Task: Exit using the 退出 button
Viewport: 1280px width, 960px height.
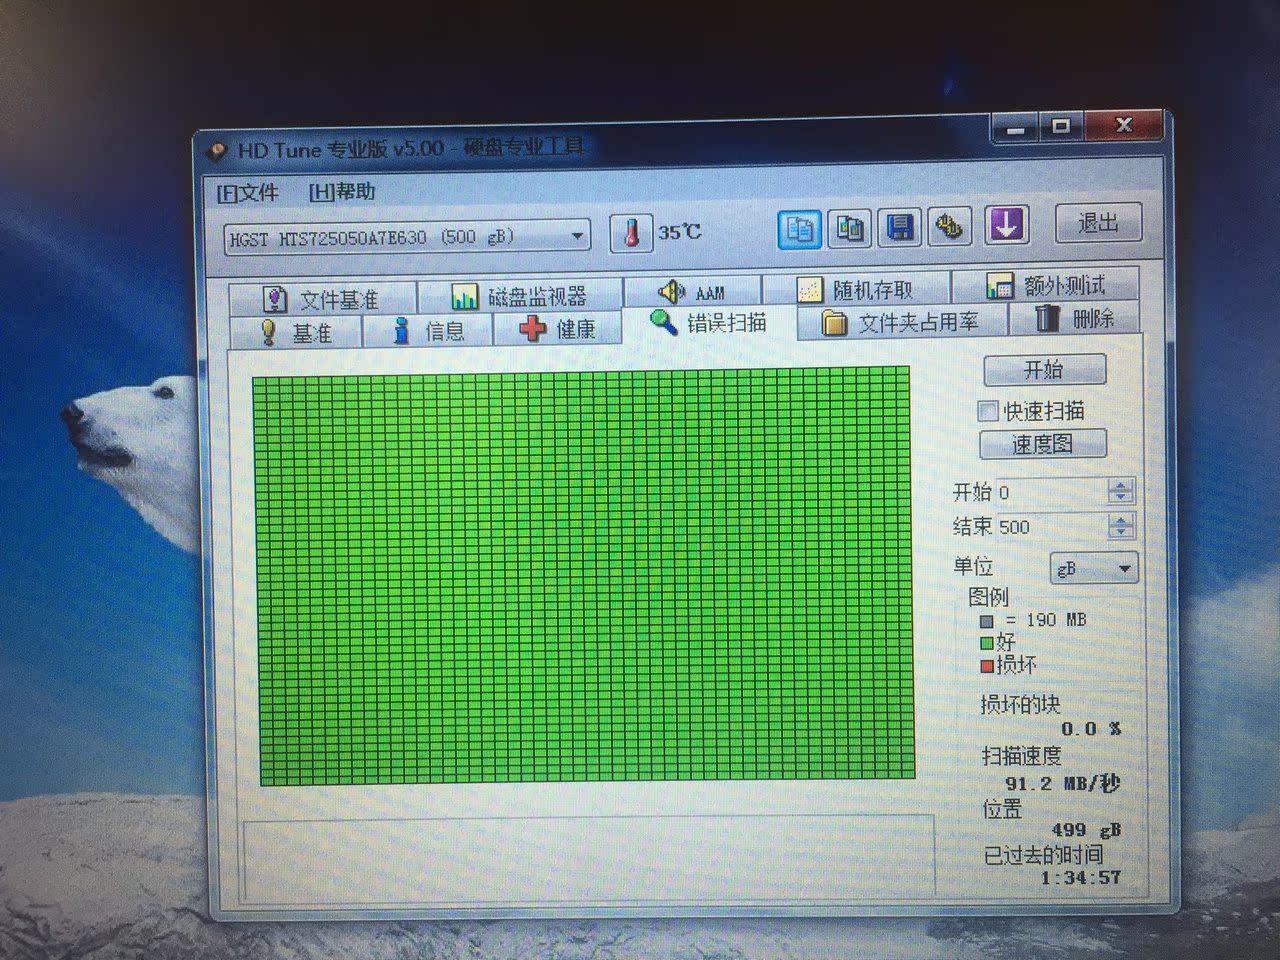Action: [1097, 223]
